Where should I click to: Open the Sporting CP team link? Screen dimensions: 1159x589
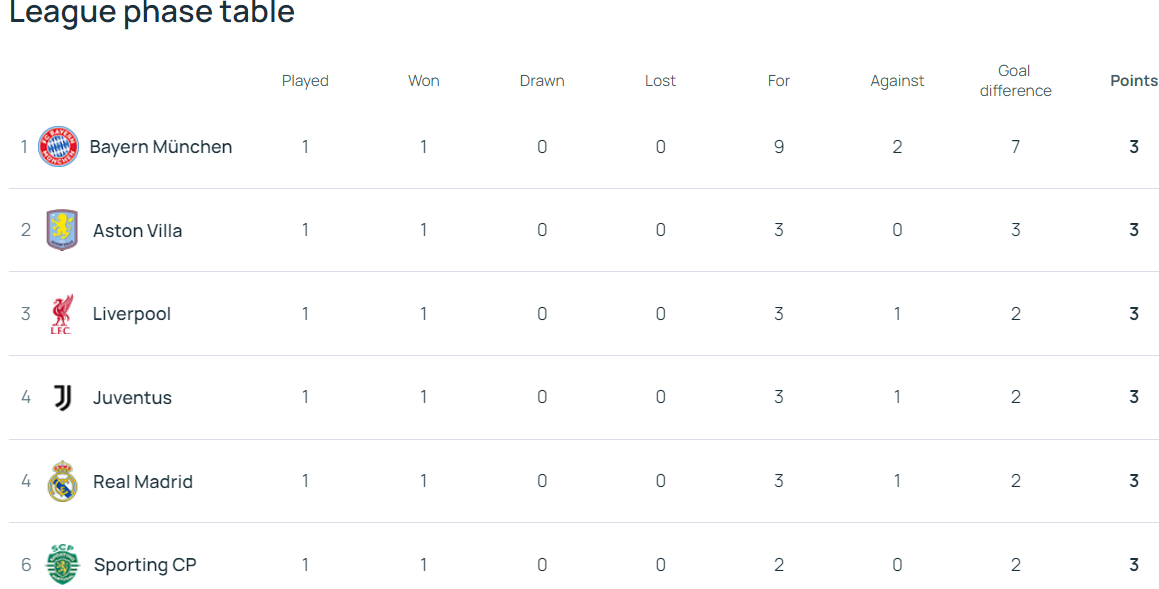[145, 565]
